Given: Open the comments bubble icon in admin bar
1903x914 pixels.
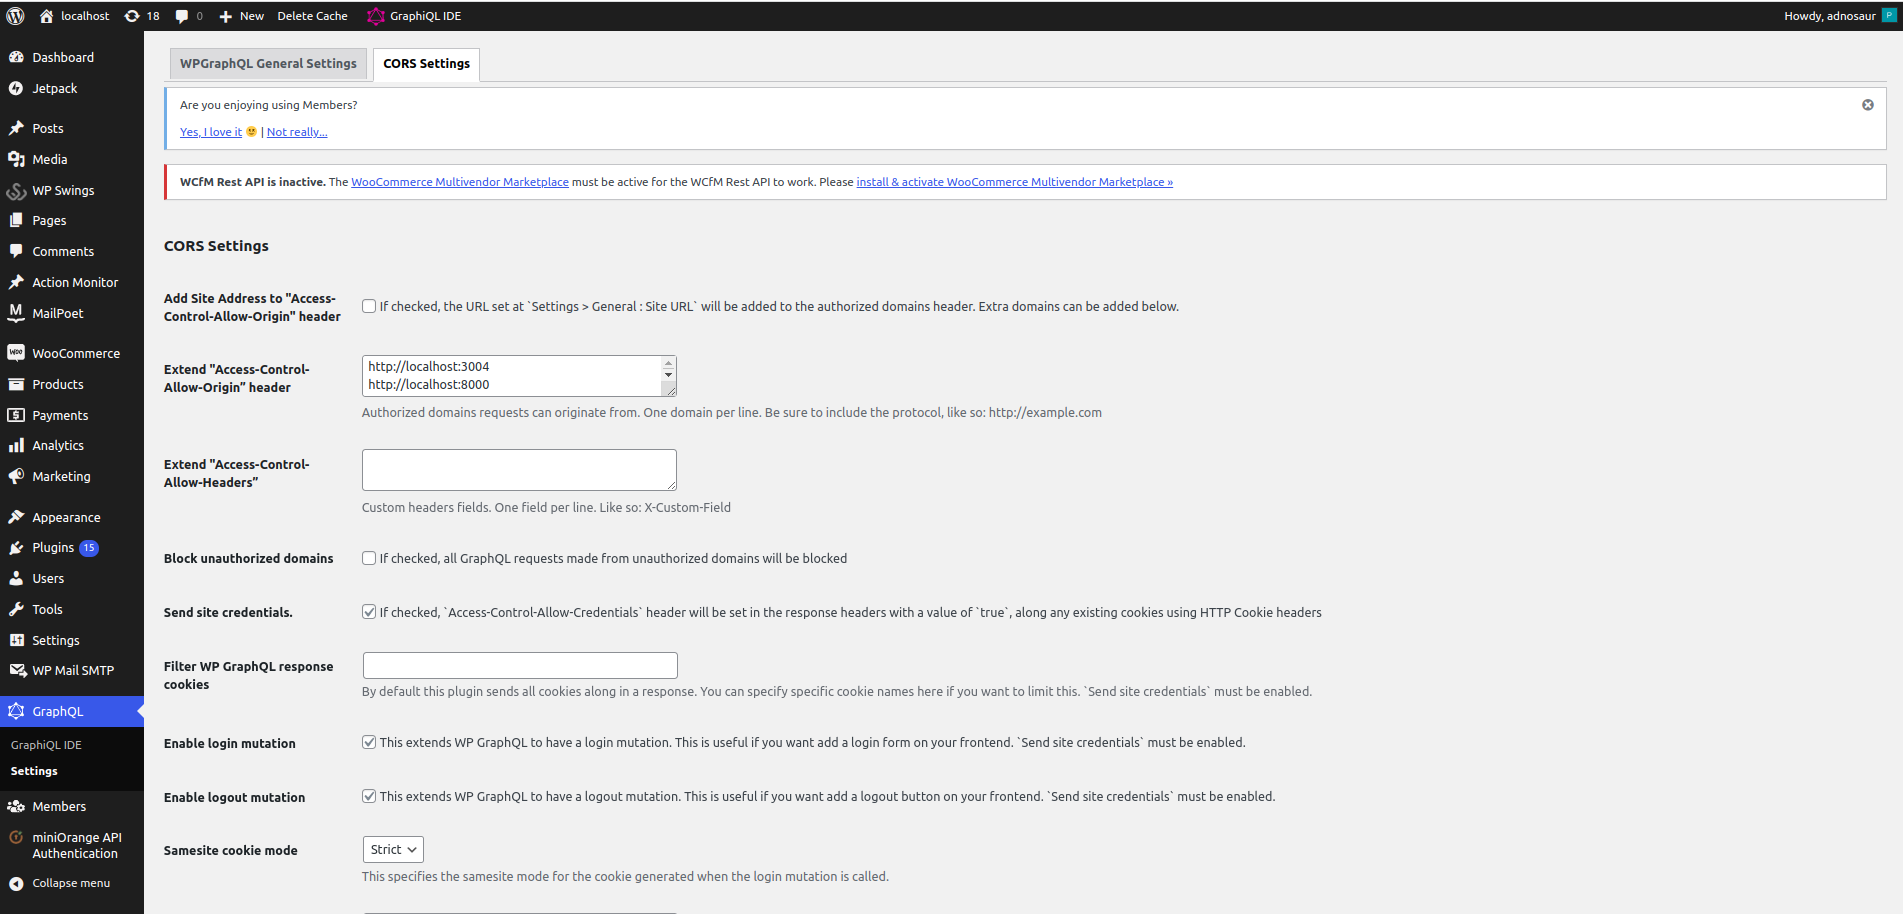Looking at the screenshot, I should click(182, 16).
